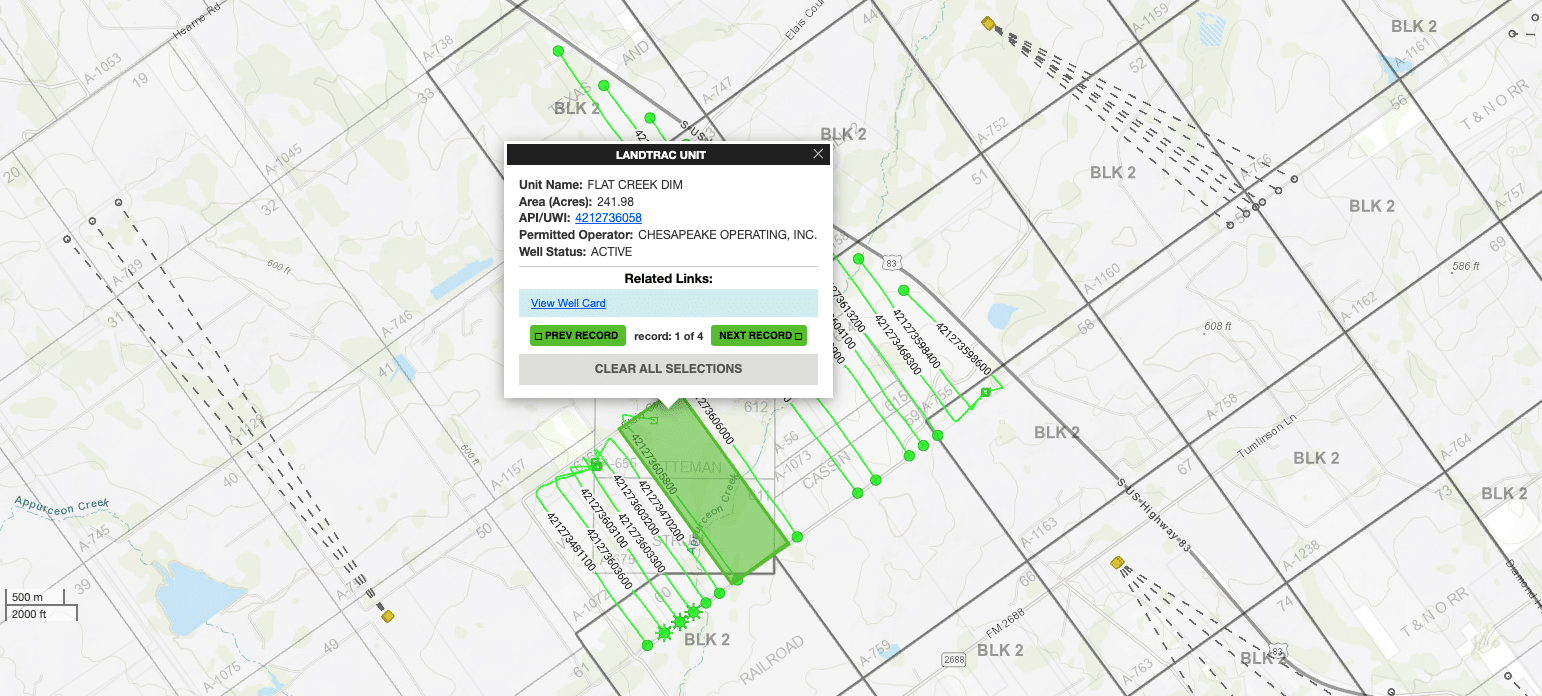This screenshot has height=696, width=1542.
Task: Click the A-1045 abstract label
Action: (x=284, y=160)
